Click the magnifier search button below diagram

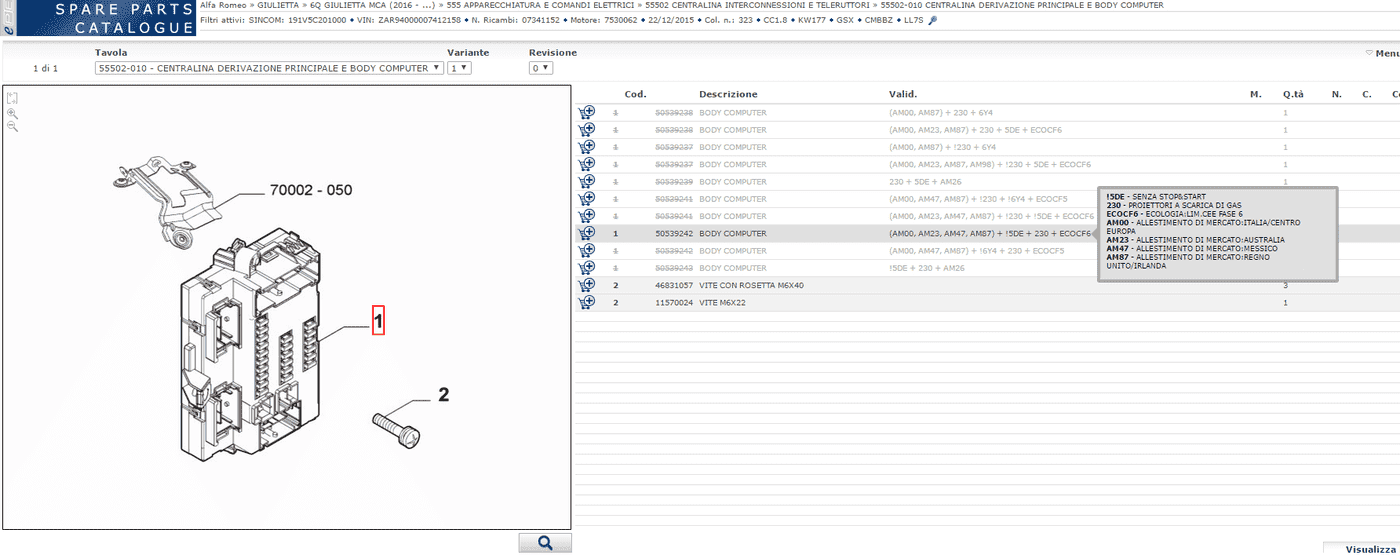click(x=545, y=542)
